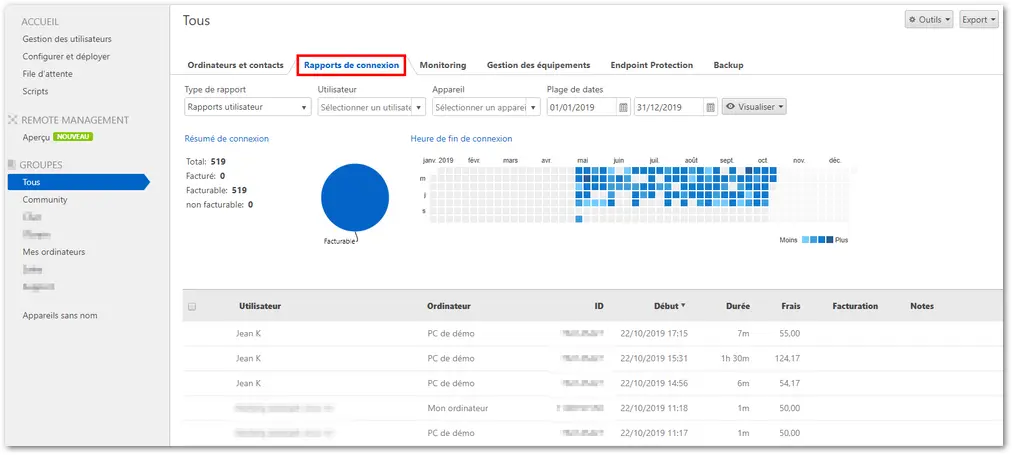The width and height of the screenshot is (1012, 455).
Task: Switch to the Monitoring tab
Action: pyautogui.click(x=443, y=65)
